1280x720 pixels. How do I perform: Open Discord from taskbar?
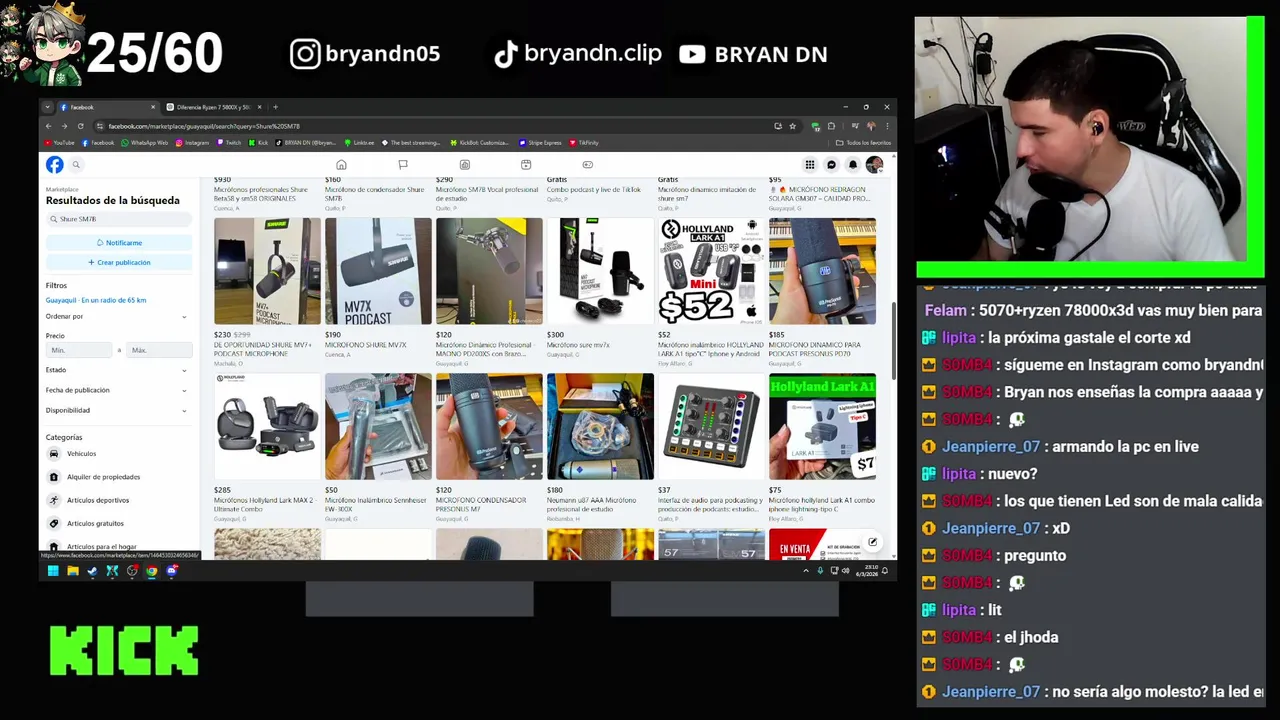pyautogui.click(x=171, y=571)
